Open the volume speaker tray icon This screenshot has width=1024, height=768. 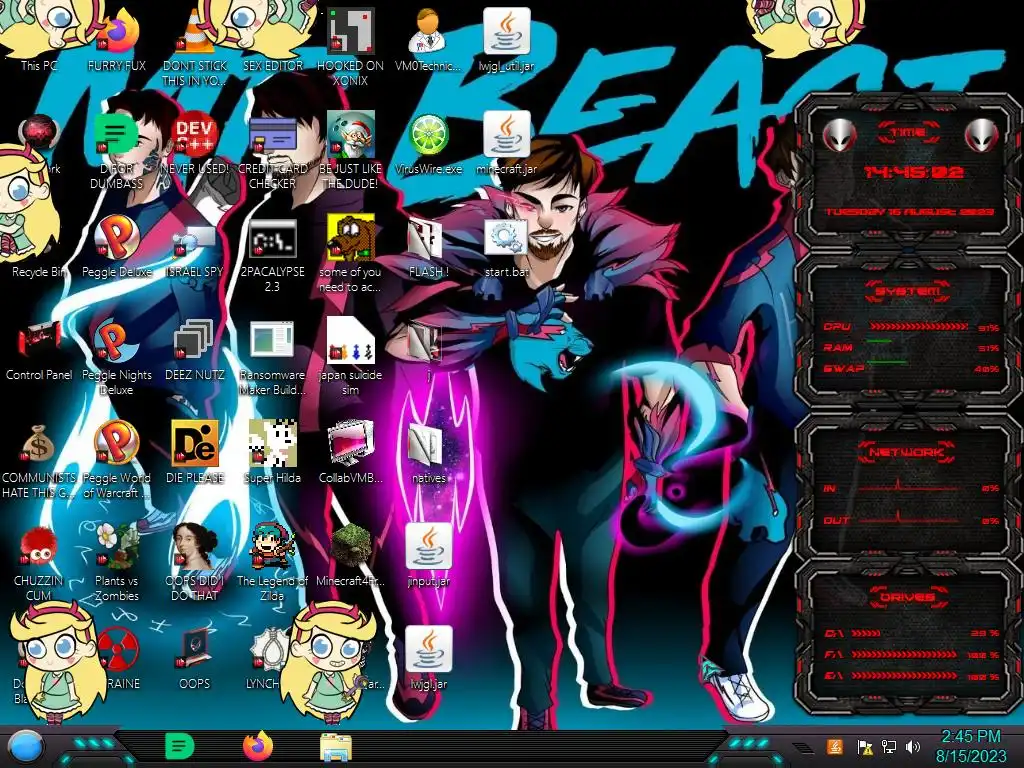pyautogui.click(x=913, y=746)
